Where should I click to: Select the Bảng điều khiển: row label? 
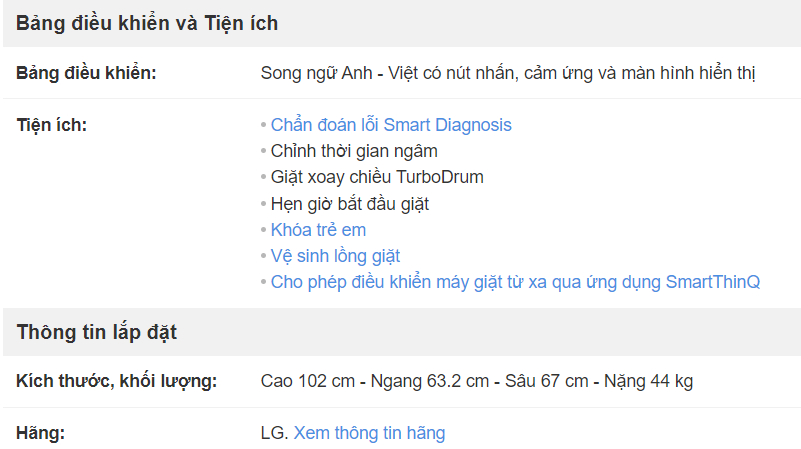tap(86, 73)
